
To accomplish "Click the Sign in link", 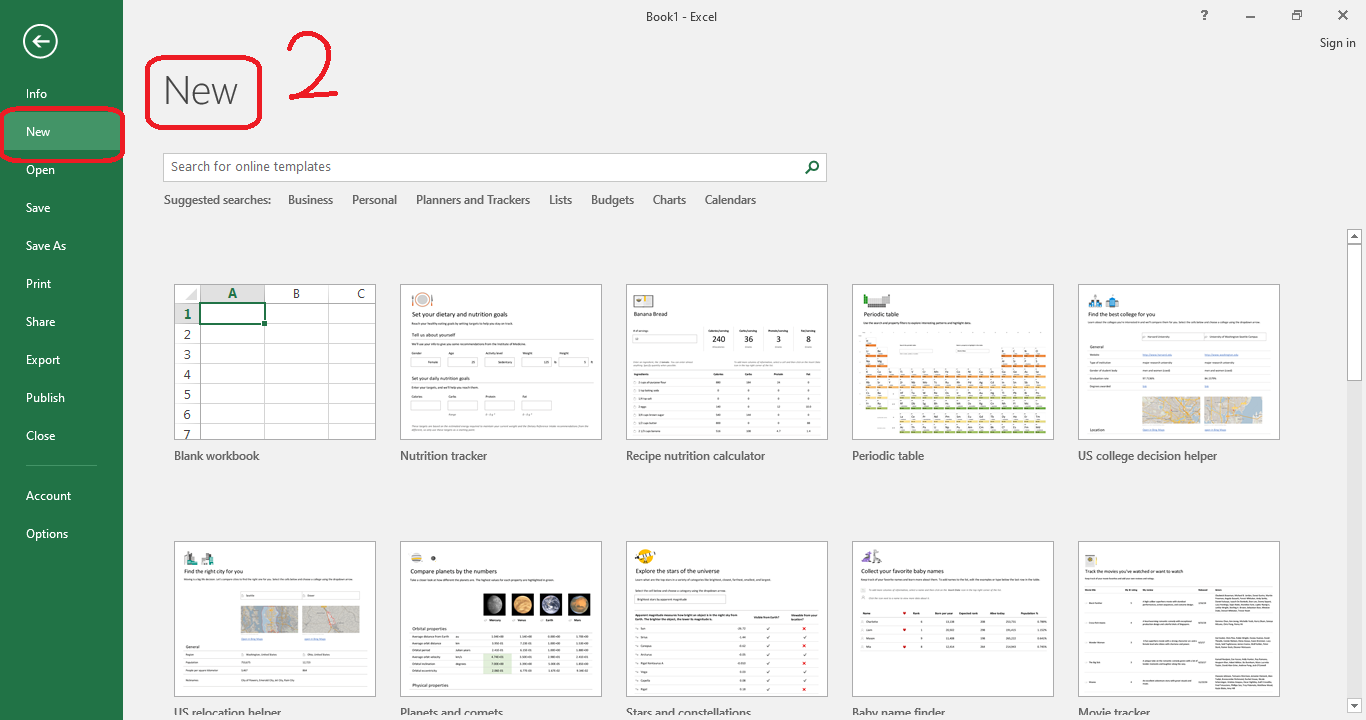I will 1337,43.
